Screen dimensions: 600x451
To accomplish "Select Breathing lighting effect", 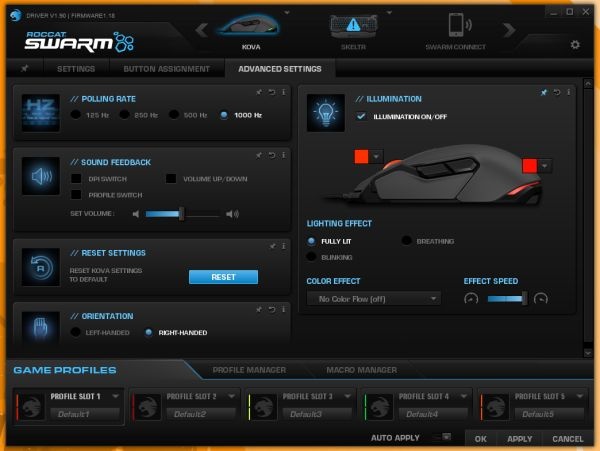I will coord(406,241).
